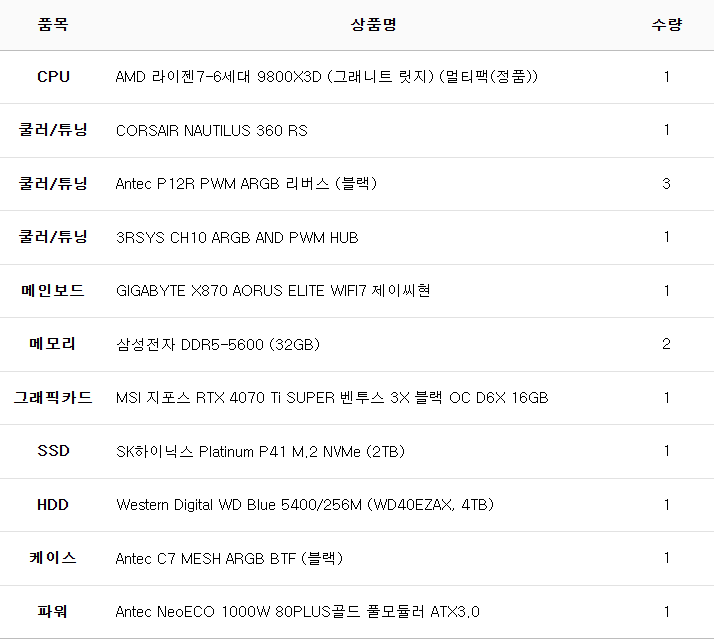This screenshot has width=714, height=643.
Task: Open the 3RSYS CH10 ARGB AND PWM HUB entry
Action: coord(237,237)
